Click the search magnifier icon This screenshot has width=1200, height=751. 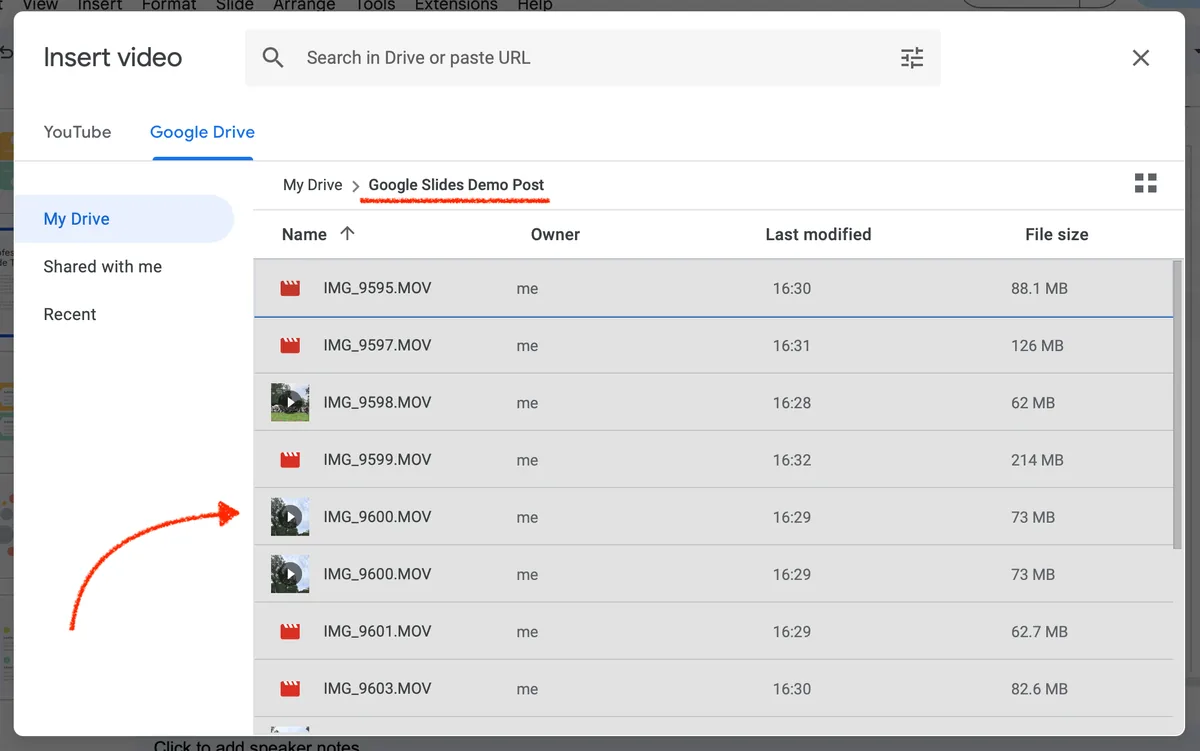[x=273, y=58]
